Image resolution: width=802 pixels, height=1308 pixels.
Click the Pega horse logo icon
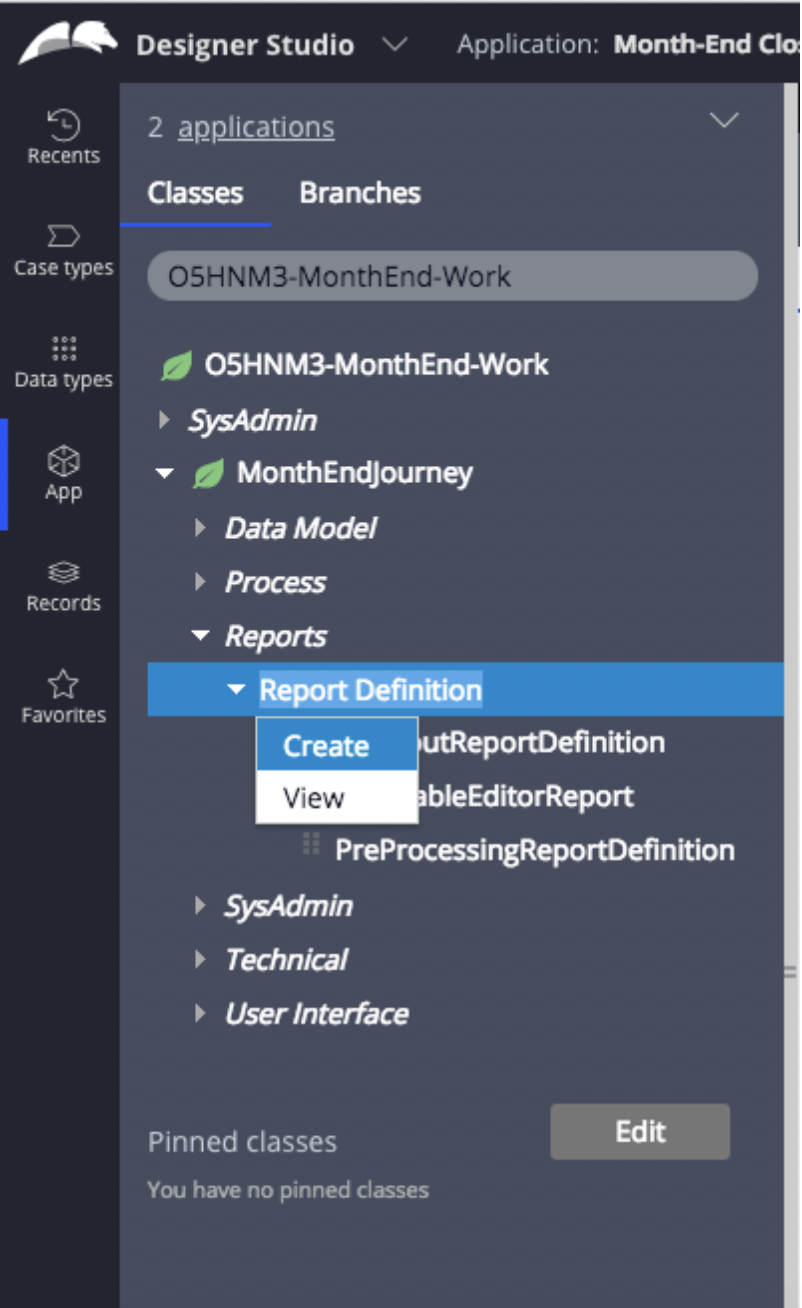click(67, 42)
